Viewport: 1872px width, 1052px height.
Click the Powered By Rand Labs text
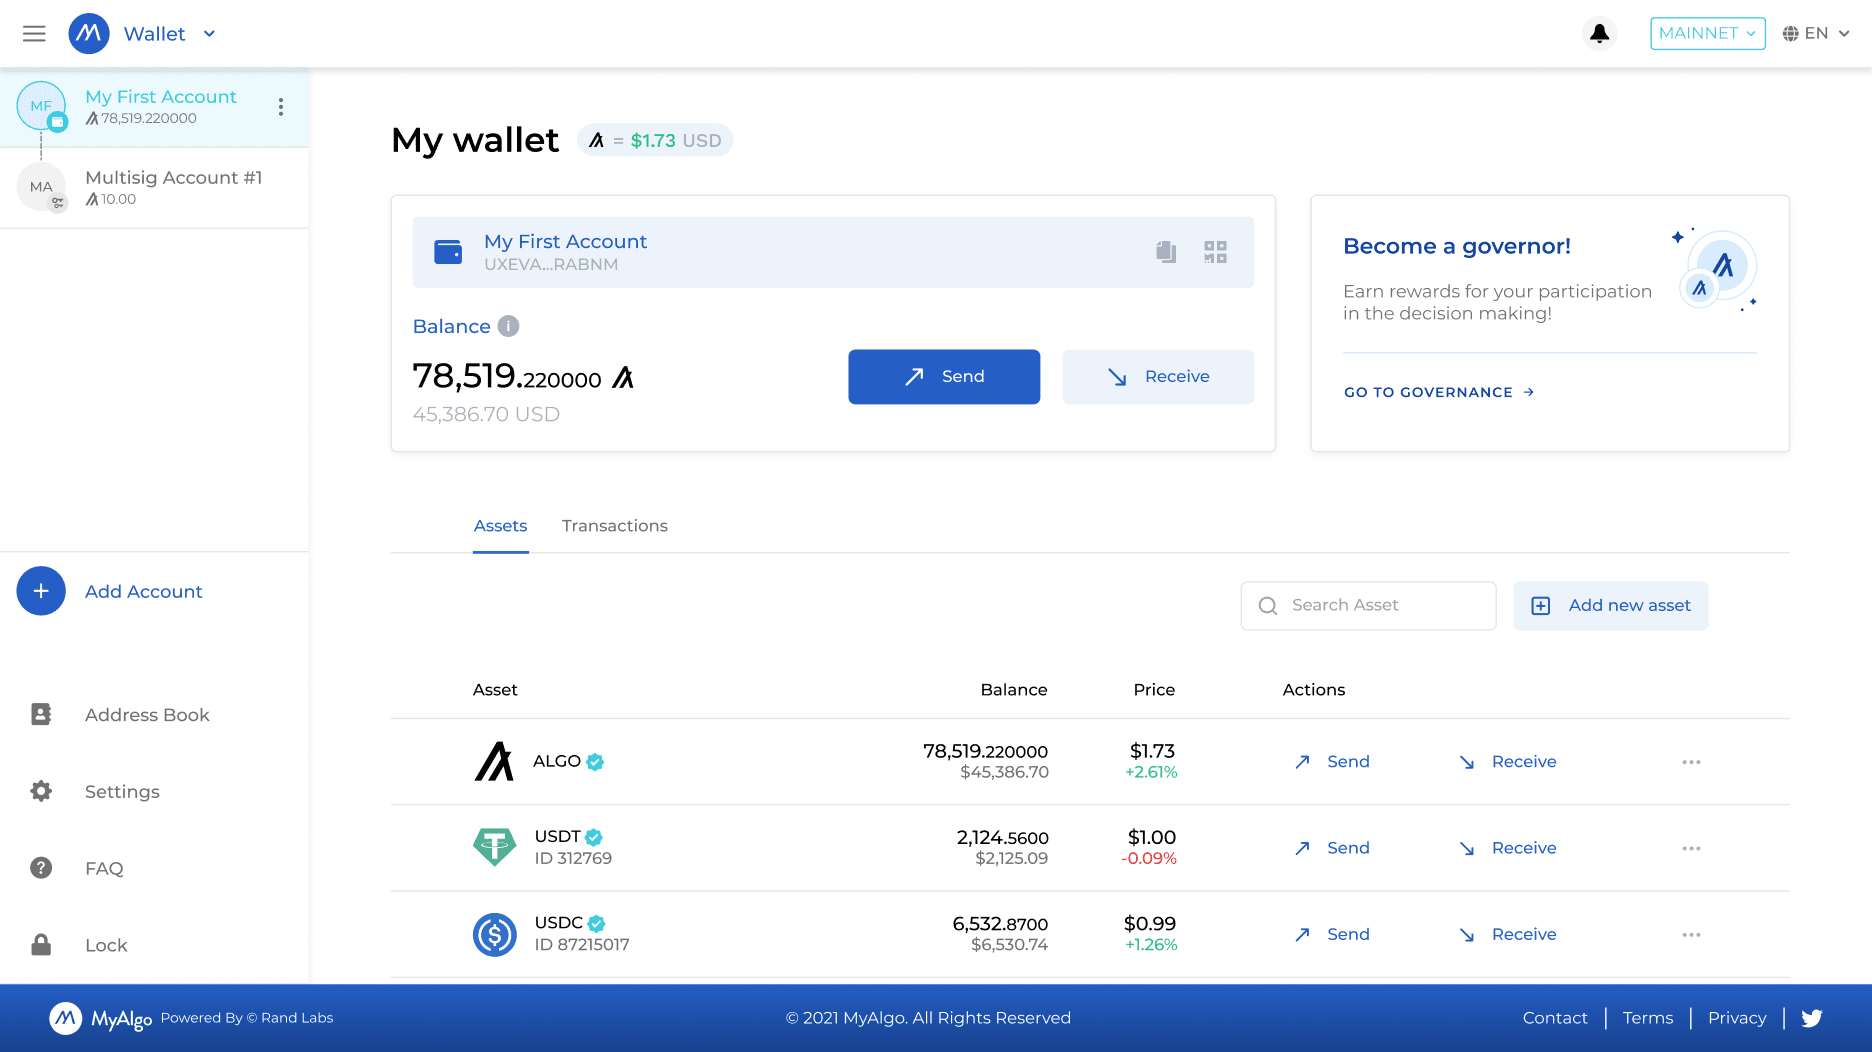click(x=247, y=1018)
